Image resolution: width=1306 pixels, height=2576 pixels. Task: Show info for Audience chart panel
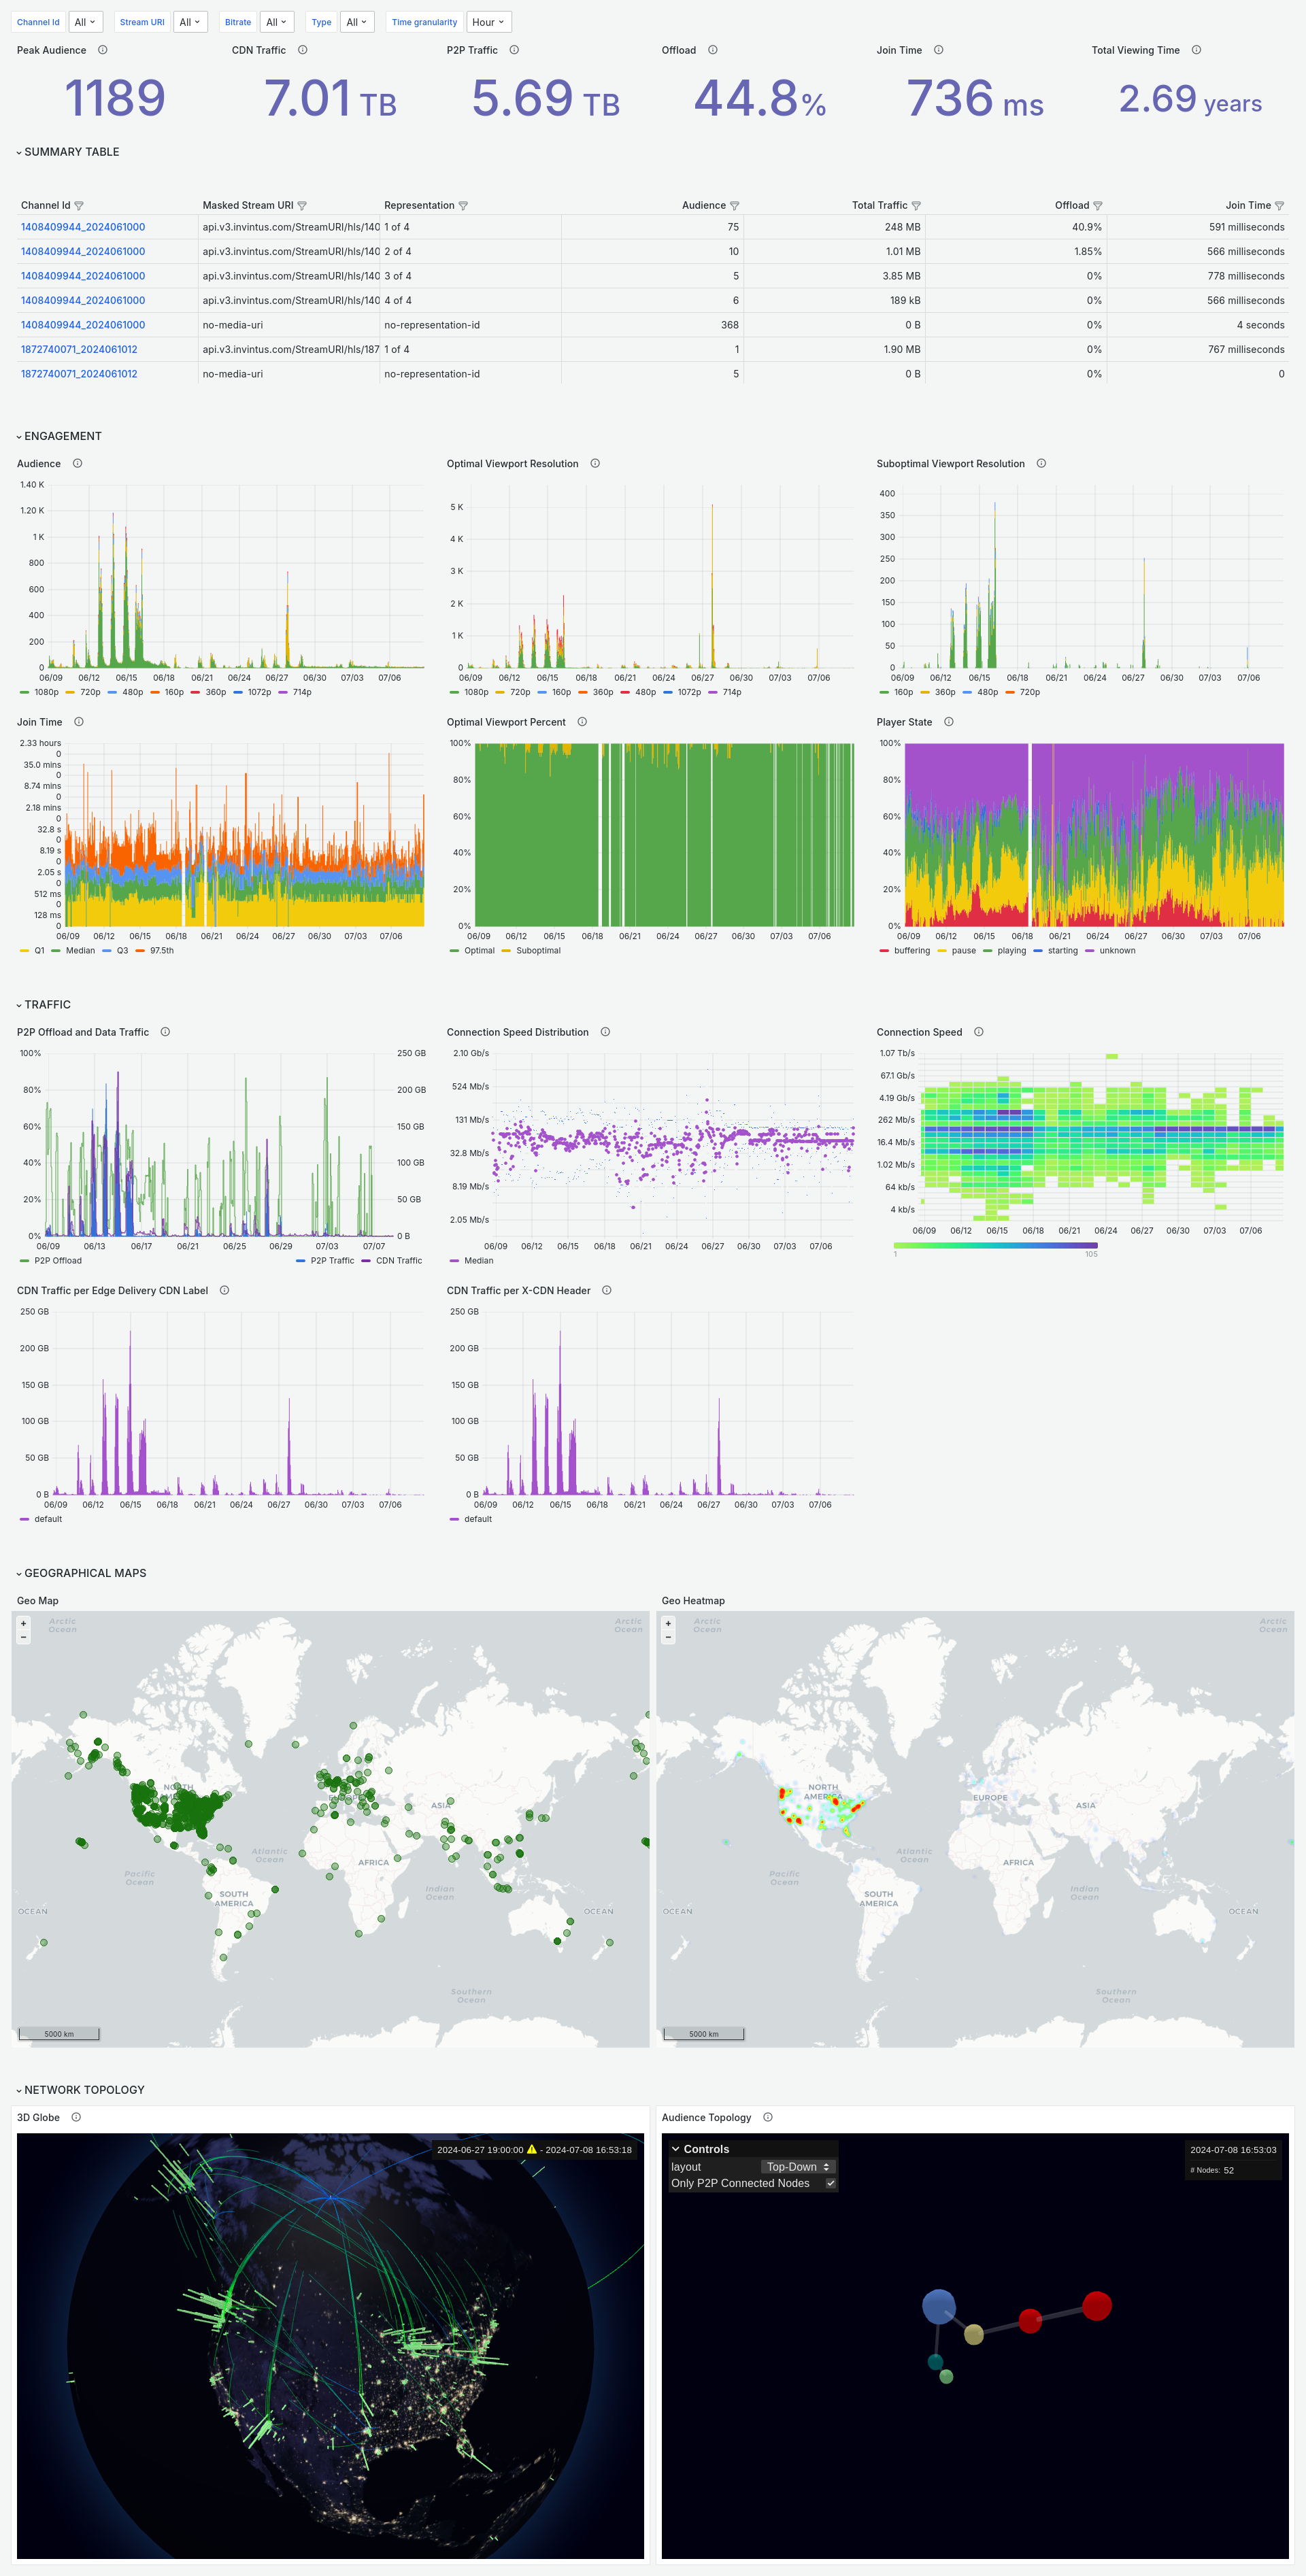pos(77,464)
